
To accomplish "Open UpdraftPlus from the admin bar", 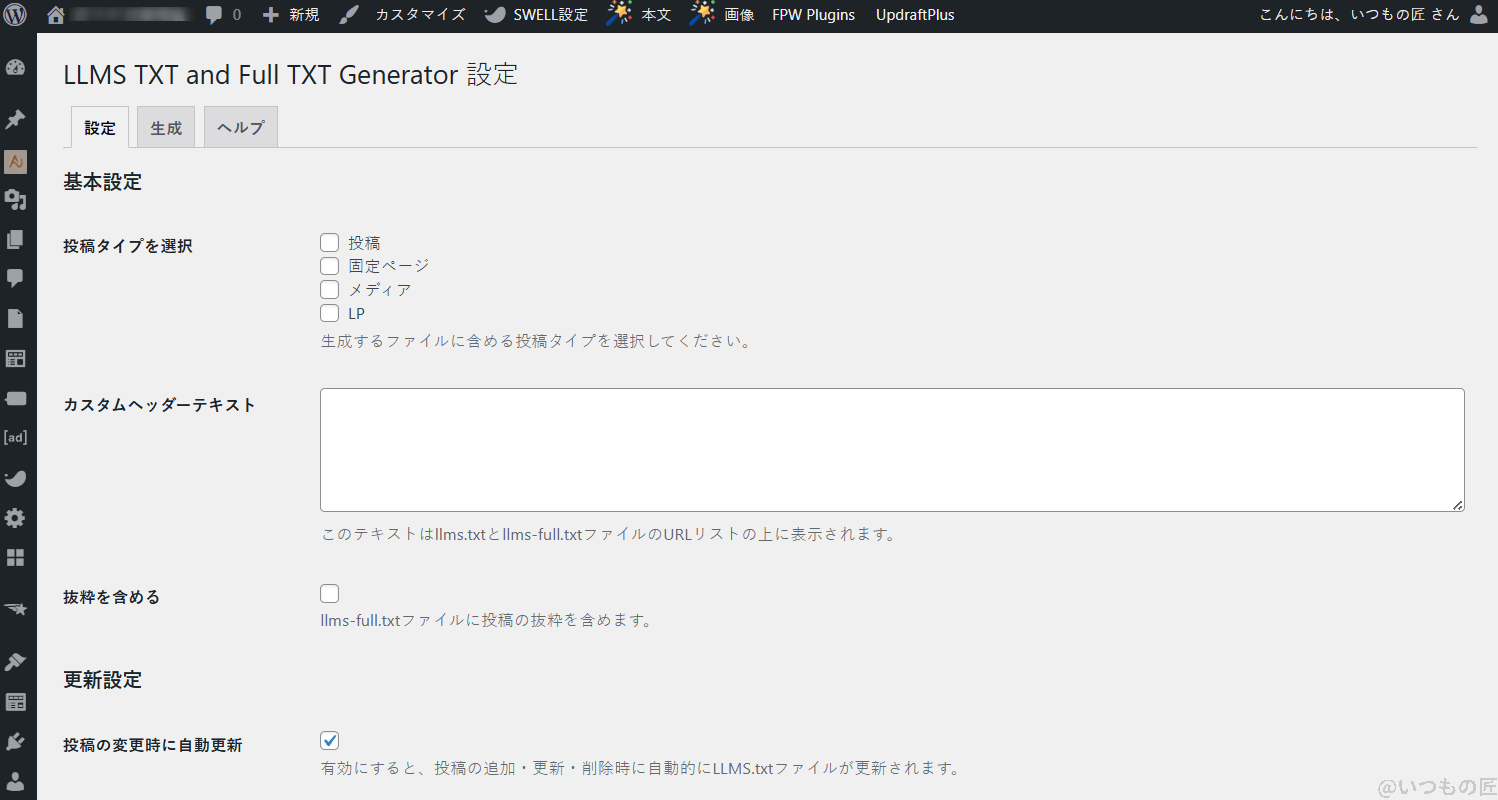I will 914,14.
